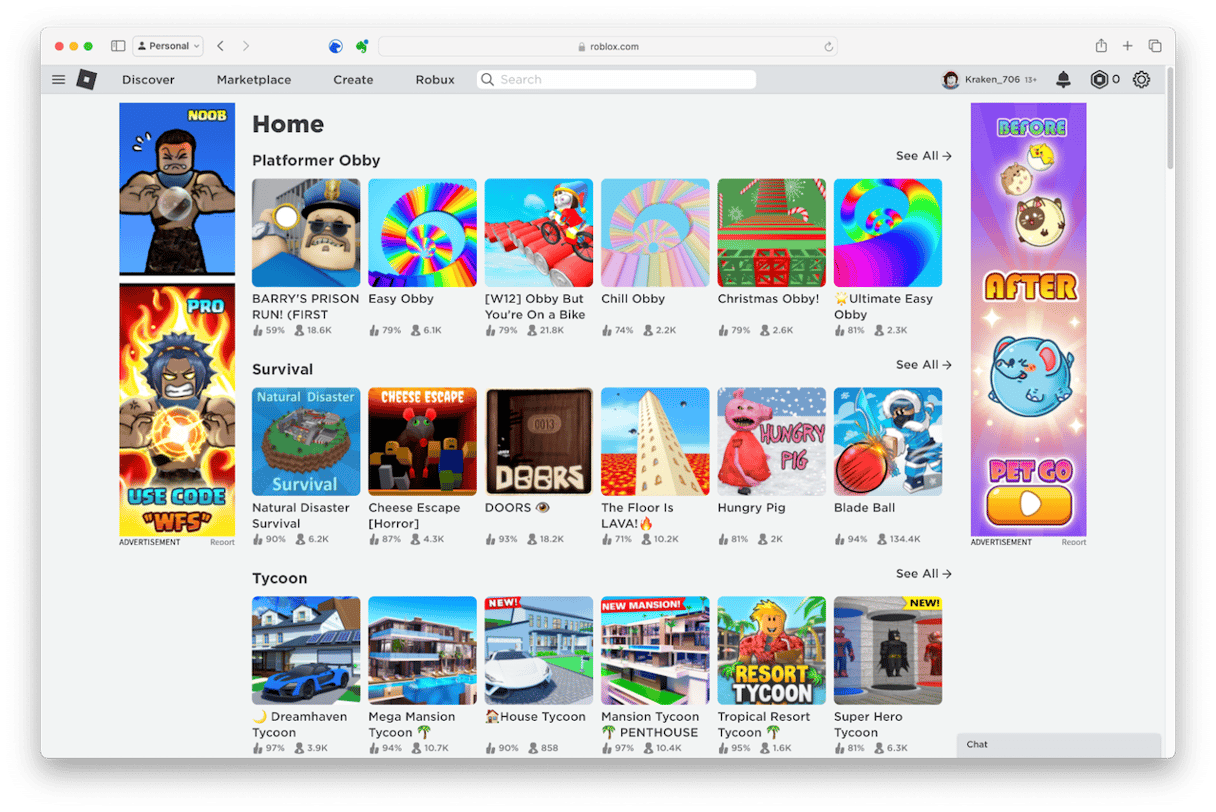
Task: Open the Create tab
Action: (353, 80)
